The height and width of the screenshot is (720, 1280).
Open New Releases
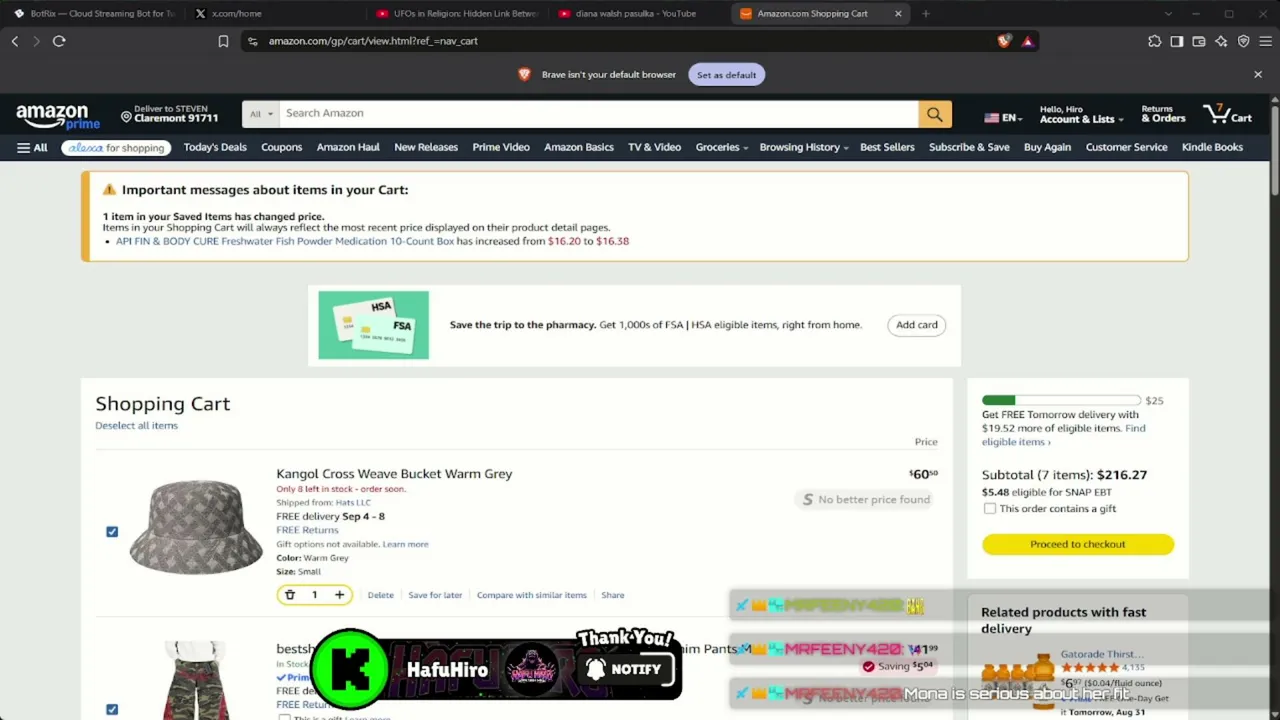point(426,148)
